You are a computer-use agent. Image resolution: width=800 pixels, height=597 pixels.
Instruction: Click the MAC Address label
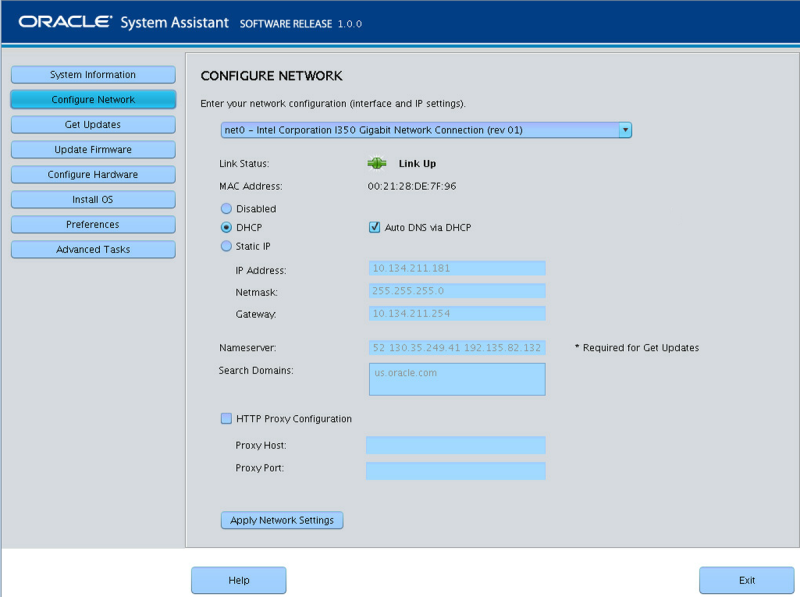point(251,186)
